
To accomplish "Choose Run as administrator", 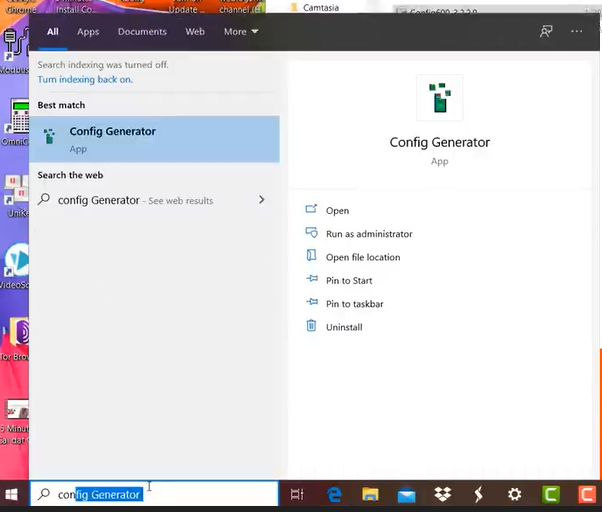I will [x=369, y=234].
